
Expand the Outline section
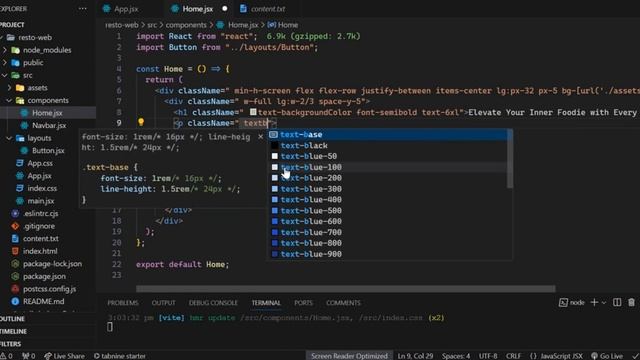(x=12, y=319)
